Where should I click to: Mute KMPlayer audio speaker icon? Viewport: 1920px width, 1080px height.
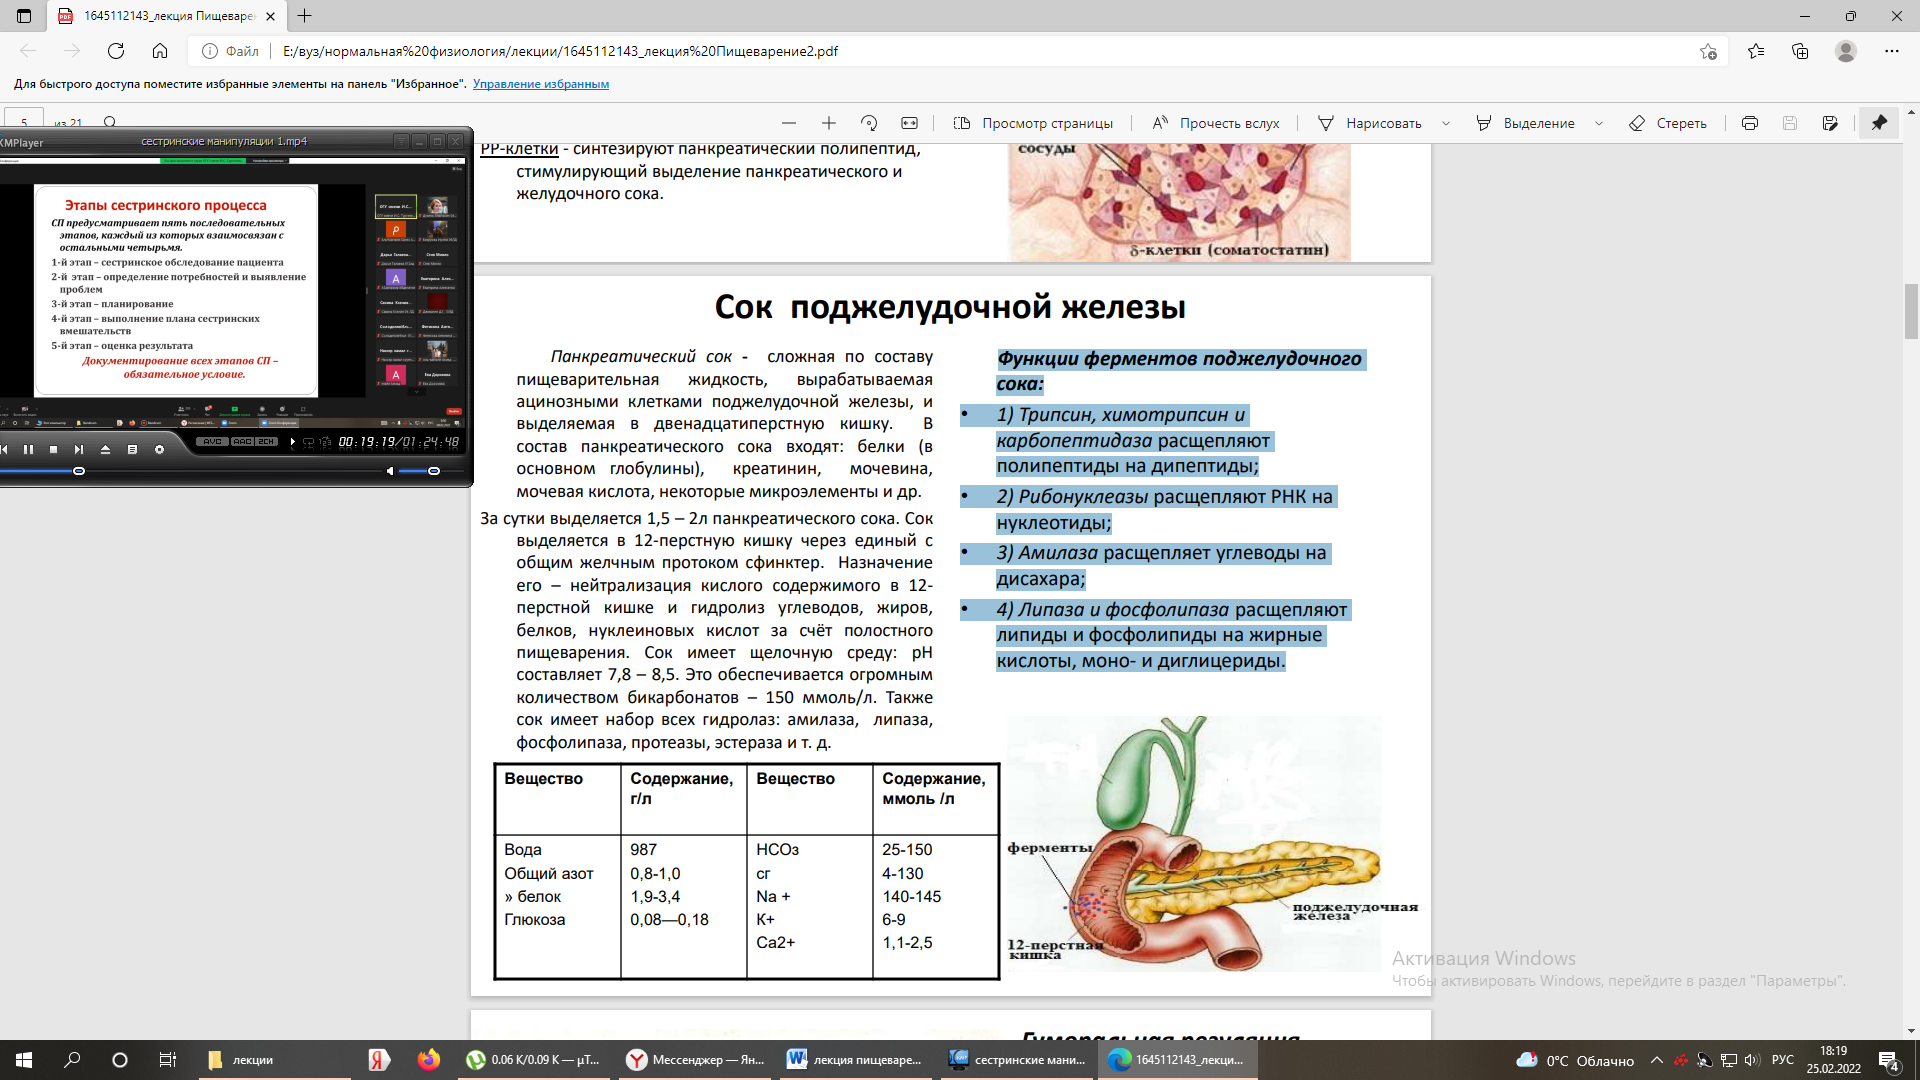point(390,471)
